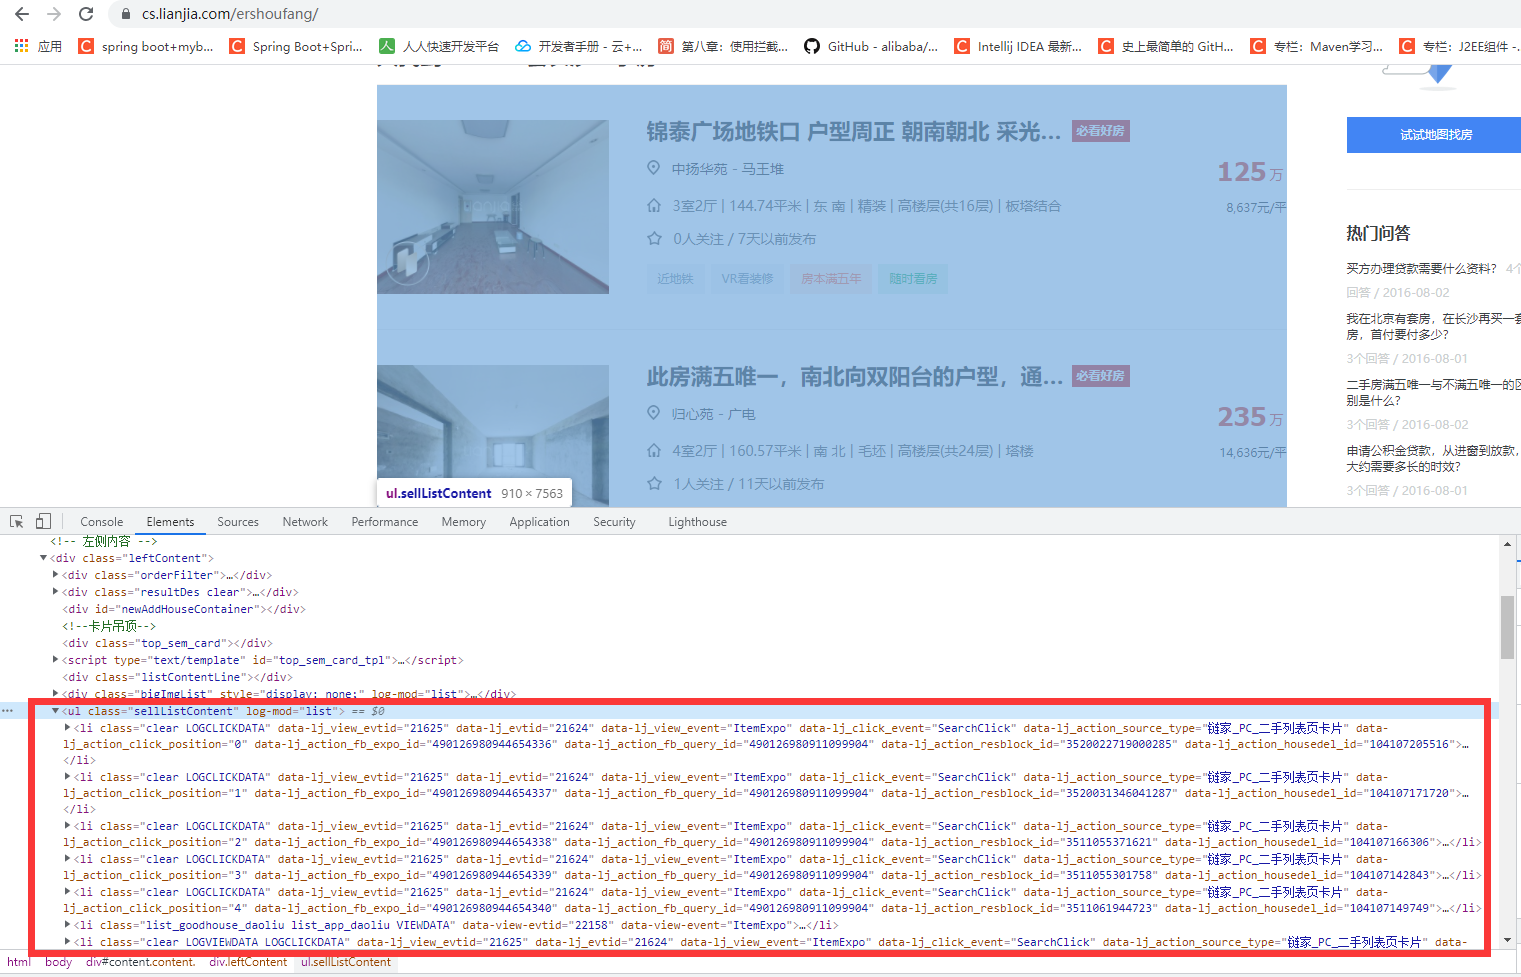Open the 开发者手册 - 云+... bookmark
The width and height of the screenshot is (1521, 977).
point(579,46)
